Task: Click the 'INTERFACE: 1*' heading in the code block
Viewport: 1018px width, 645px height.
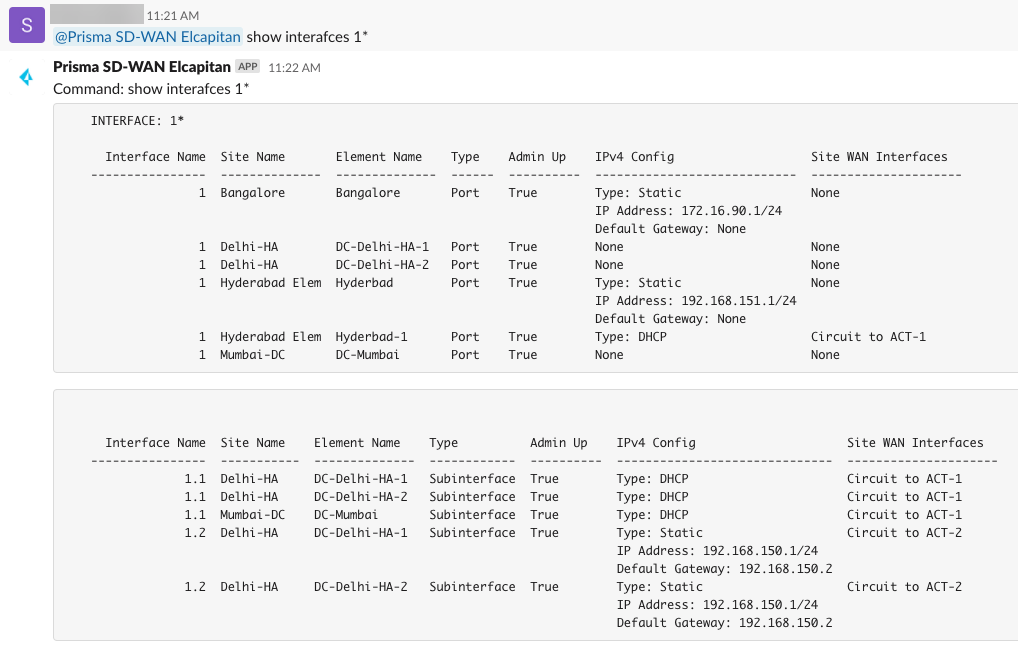Action: (x=137, y=121)
